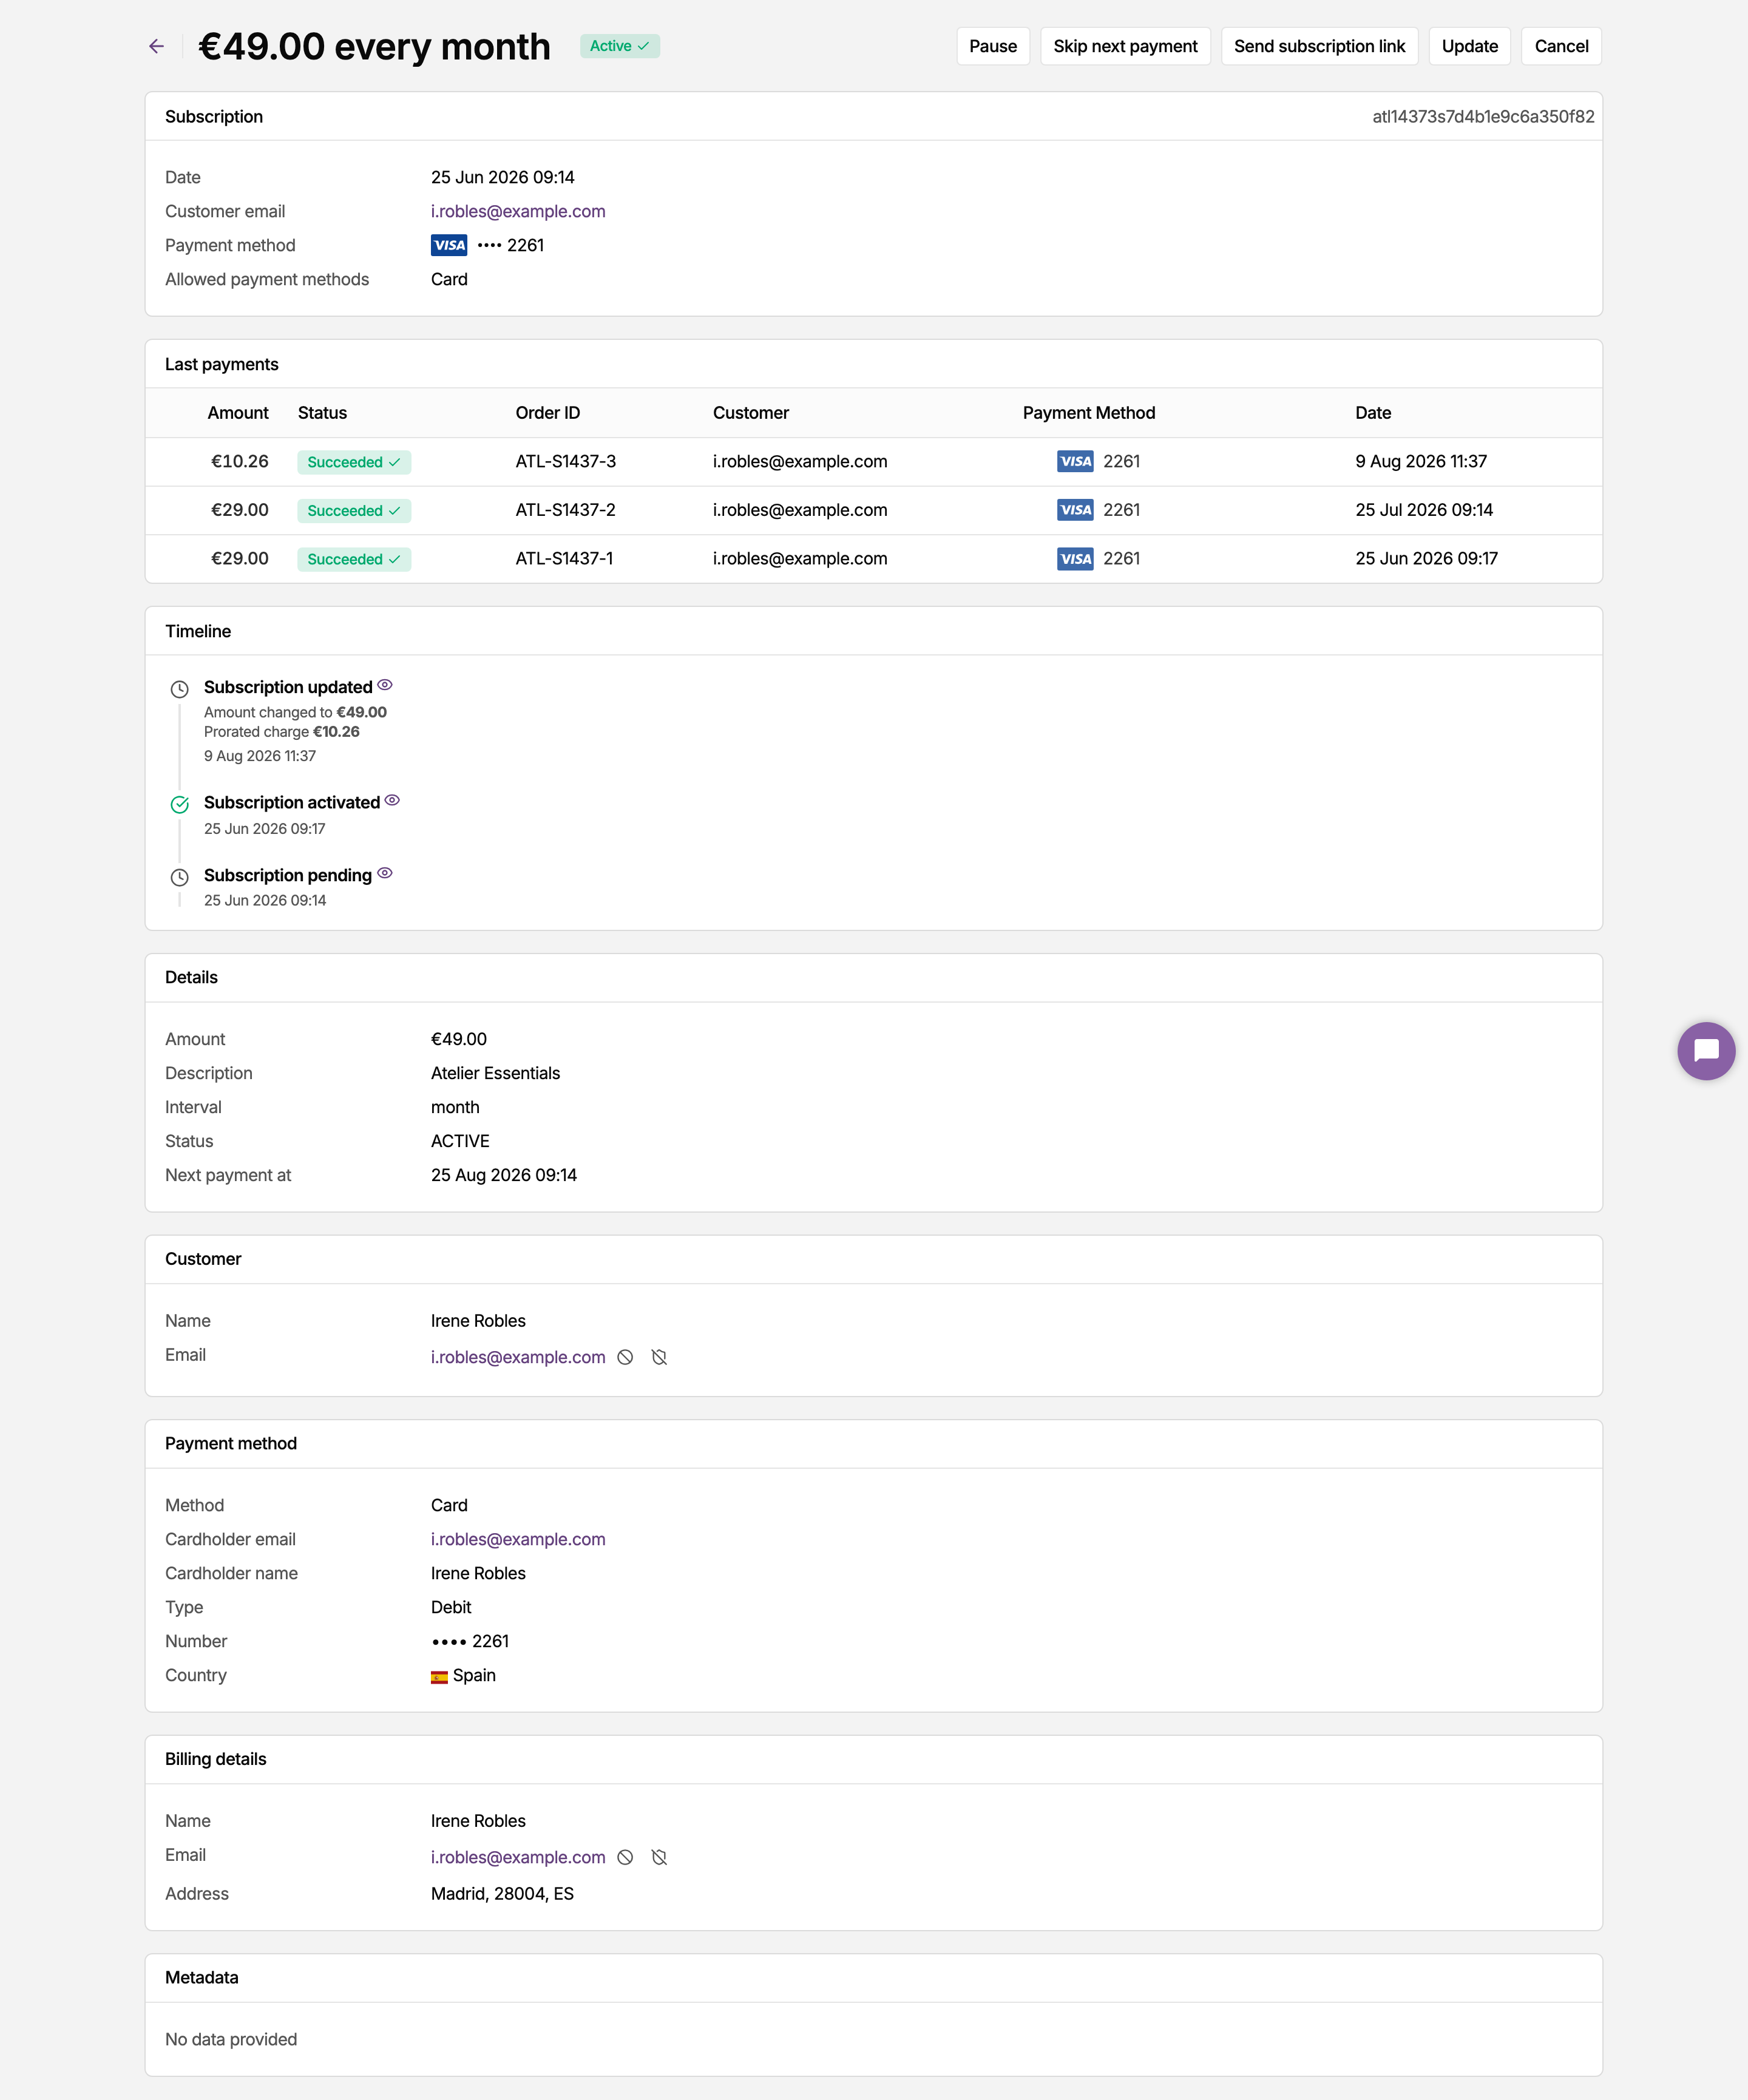Click the Visa logo in Subscription payment method
Screen dimensions: 1748x2100
tap(449, 245)
